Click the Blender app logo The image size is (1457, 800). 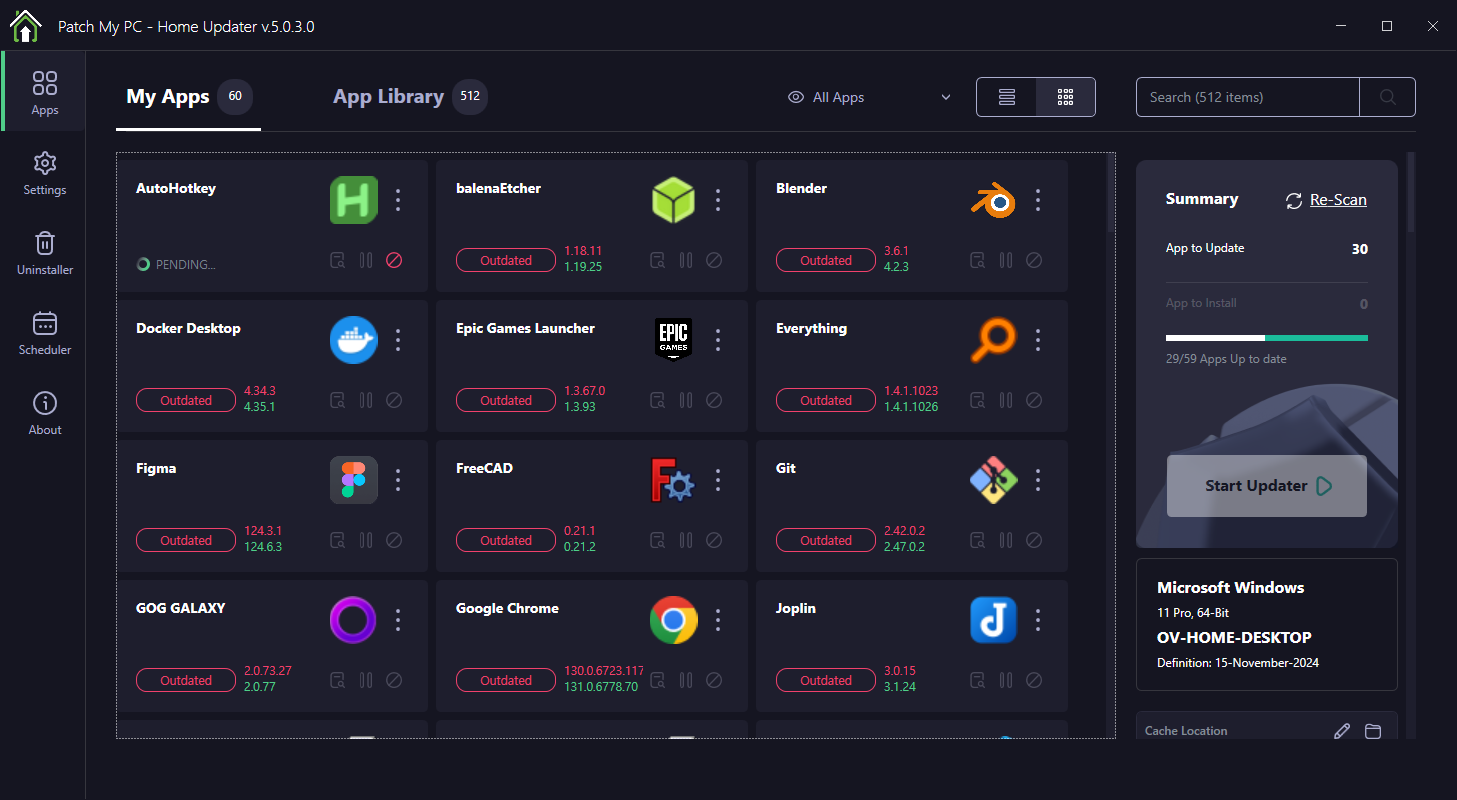993,200
